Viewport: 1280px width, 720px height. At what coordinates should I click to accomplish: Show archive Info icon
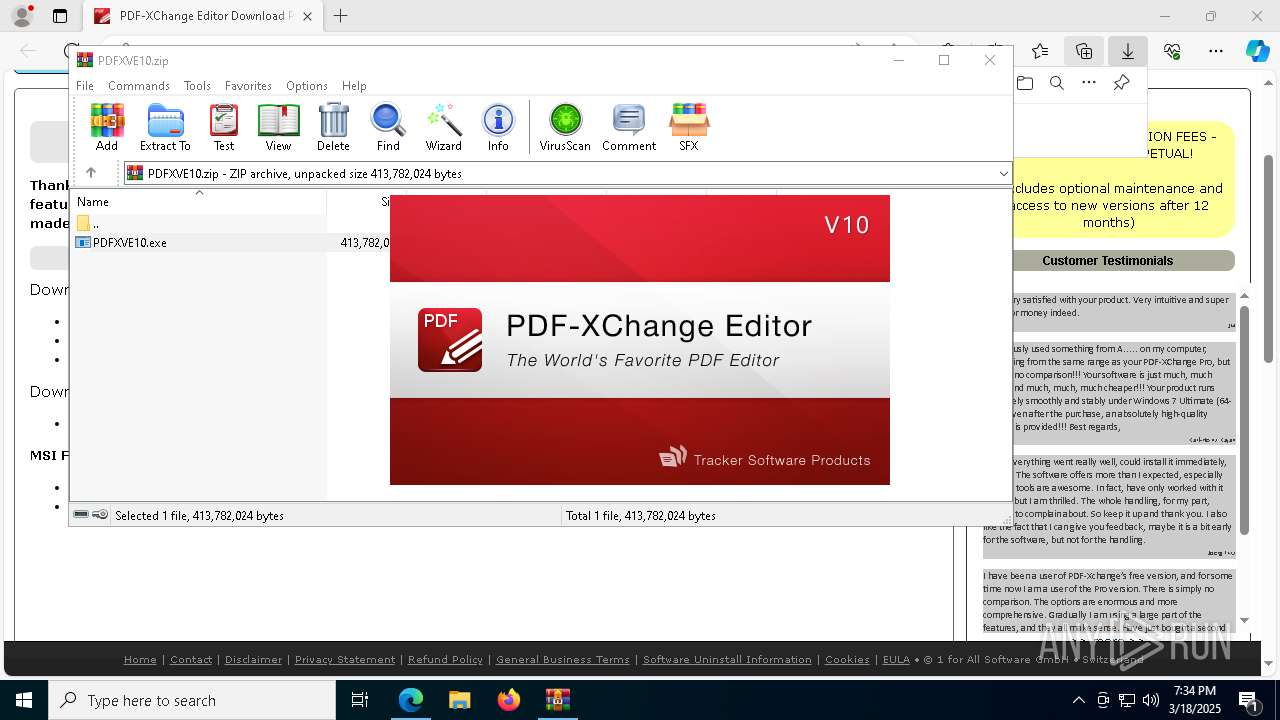[x=498, y=127]
